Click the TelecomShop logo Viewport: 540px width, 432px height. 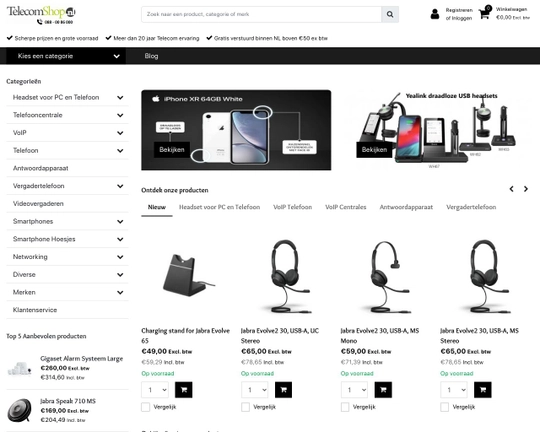click(x=41, y=12)
